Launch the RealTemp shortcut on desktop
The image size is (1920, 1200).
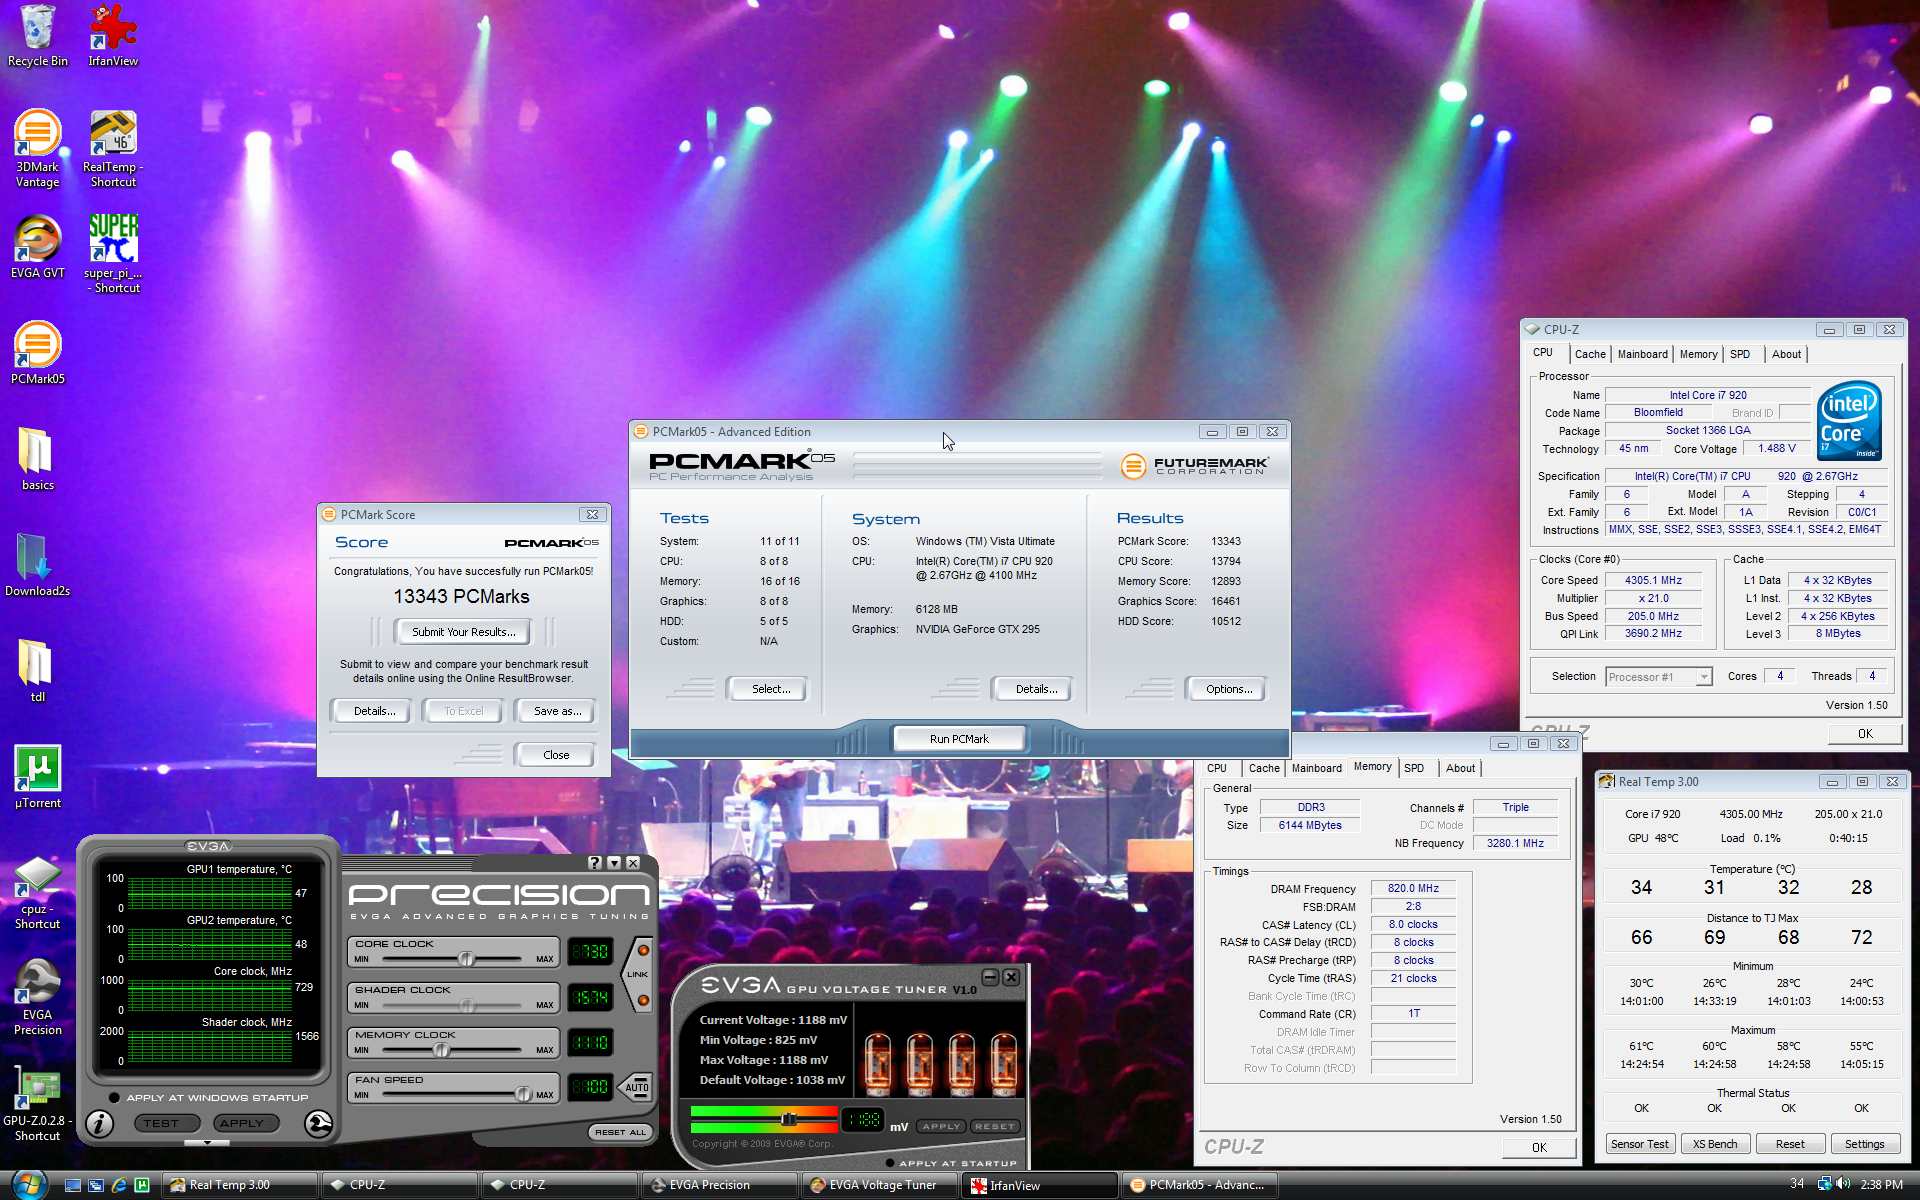coord(113,149)
